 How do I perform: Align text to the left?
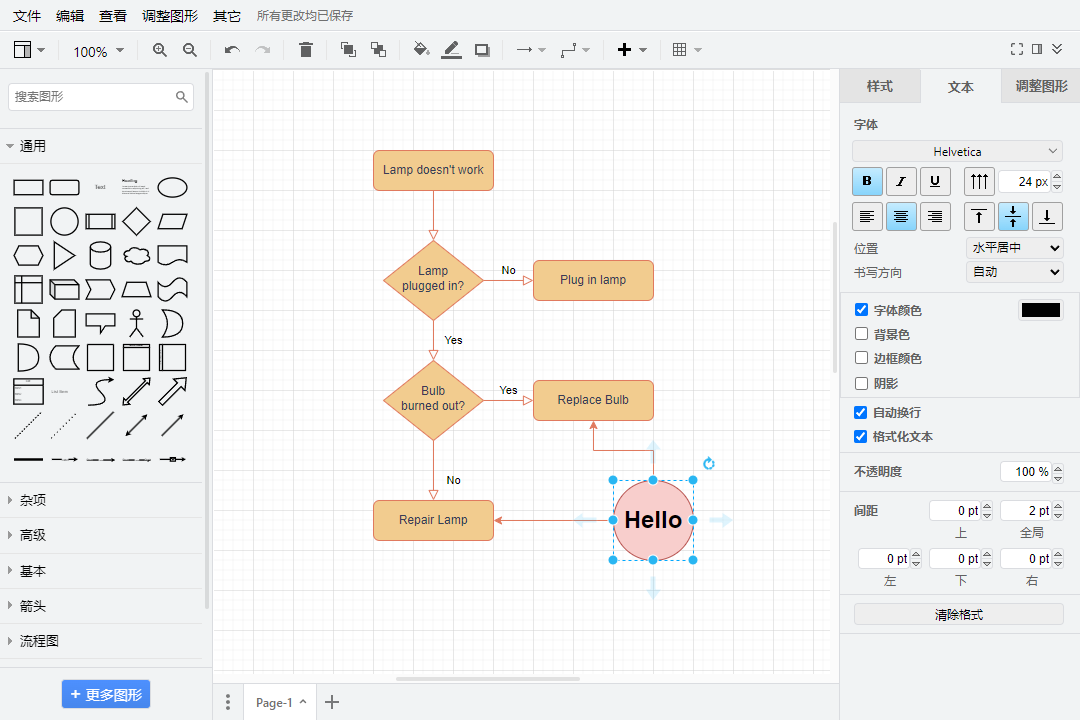[x=867, y=216]
